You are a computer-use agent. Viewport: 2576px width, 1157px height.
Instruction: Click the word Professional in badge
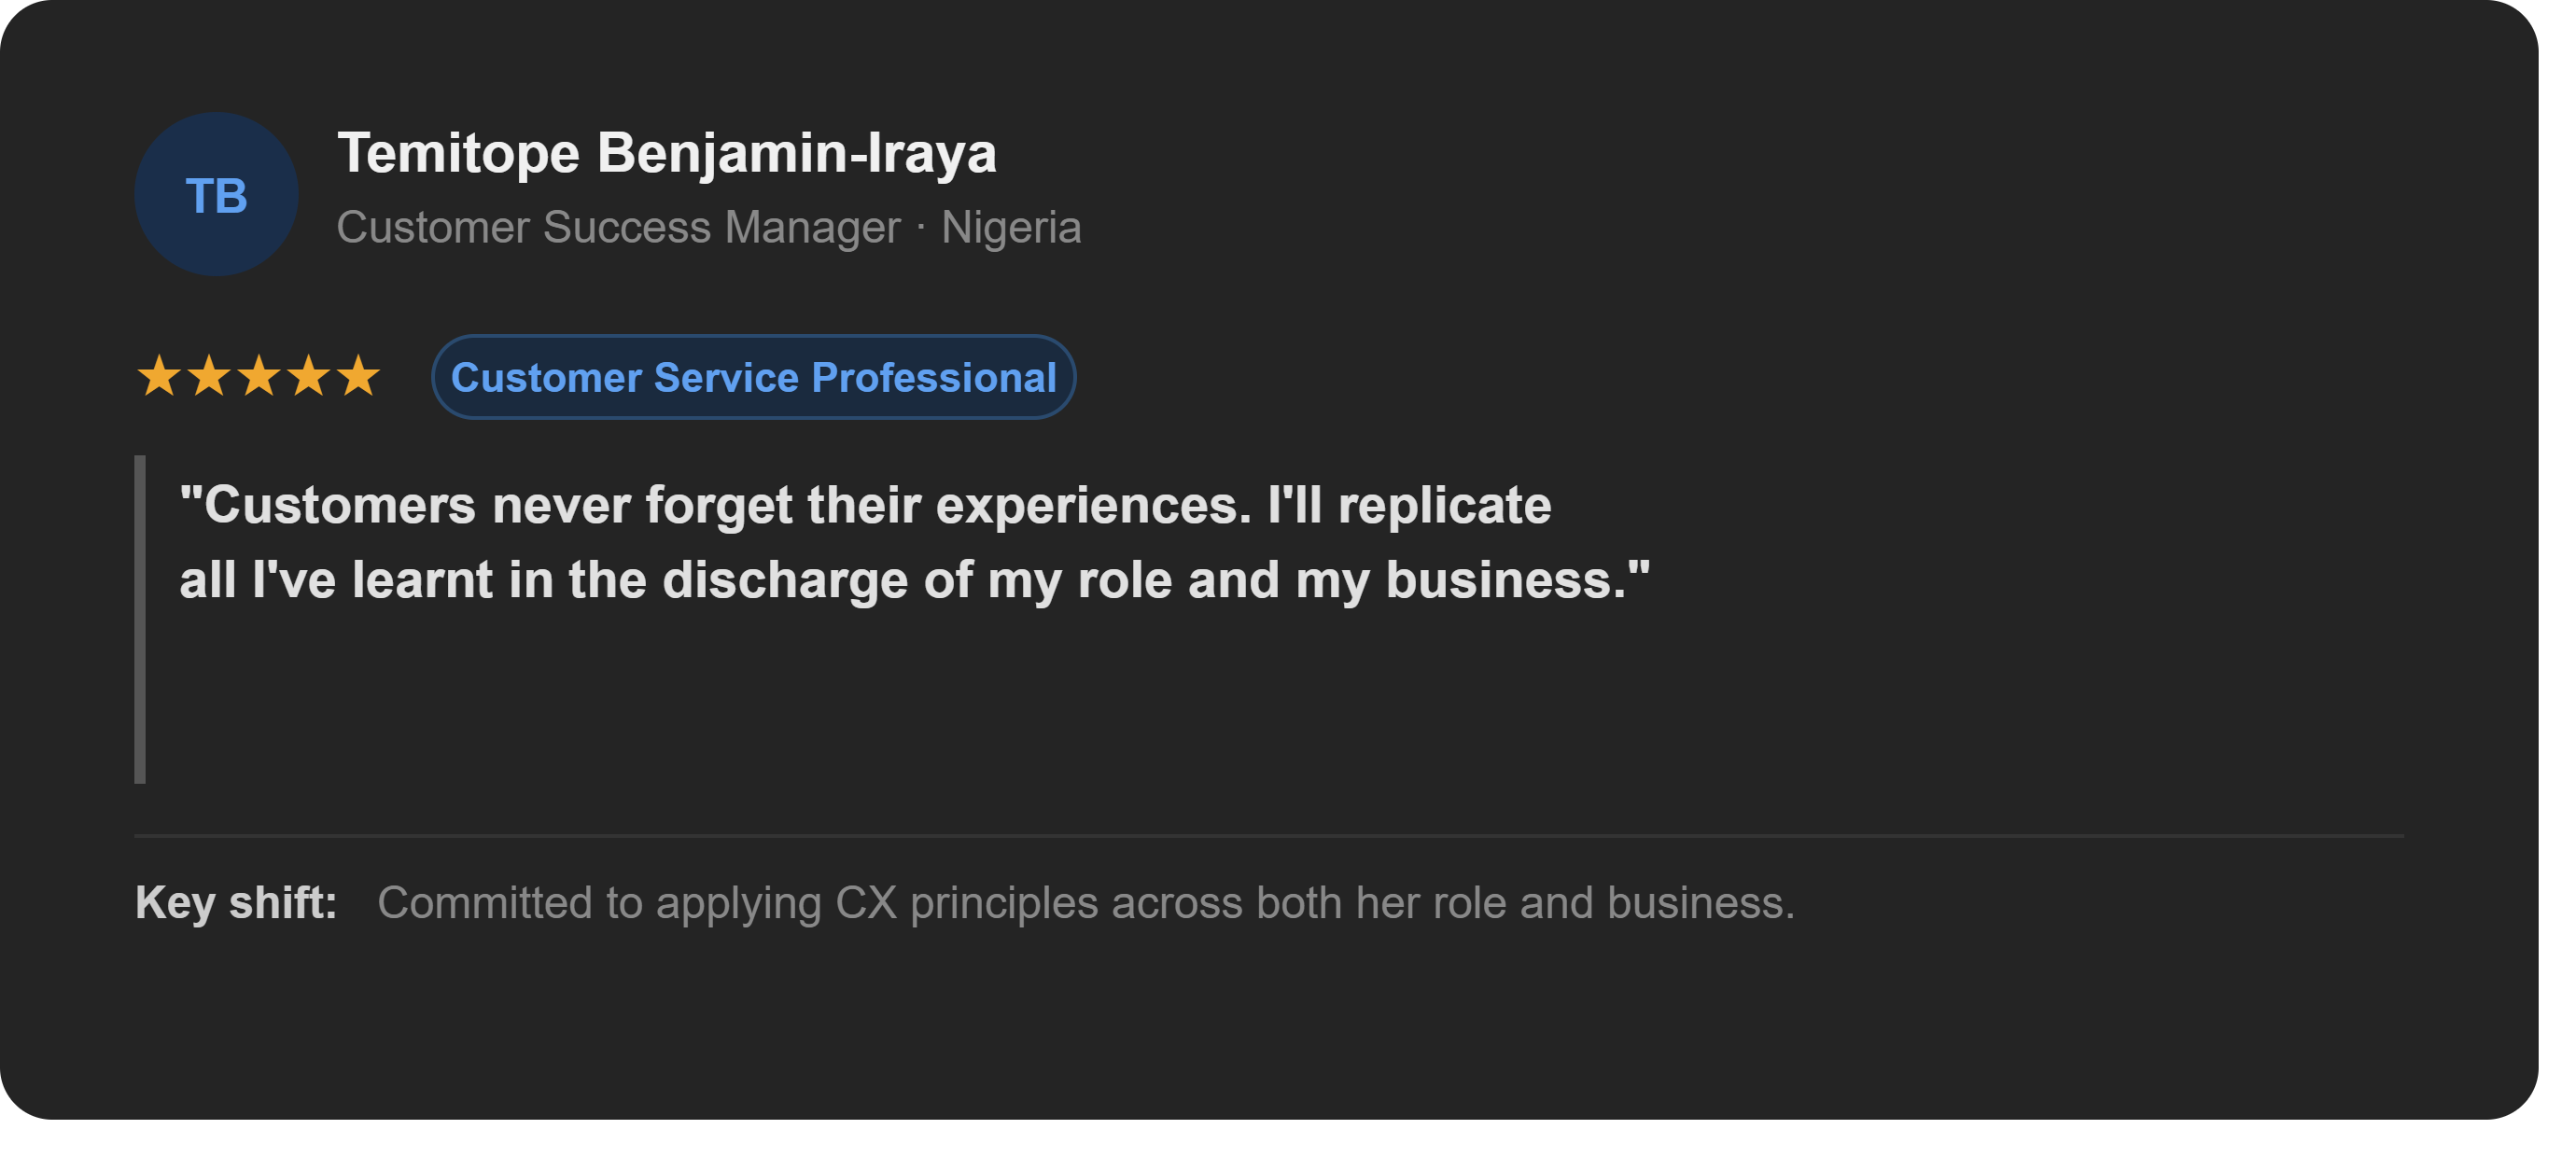click(x=934, y=377)
